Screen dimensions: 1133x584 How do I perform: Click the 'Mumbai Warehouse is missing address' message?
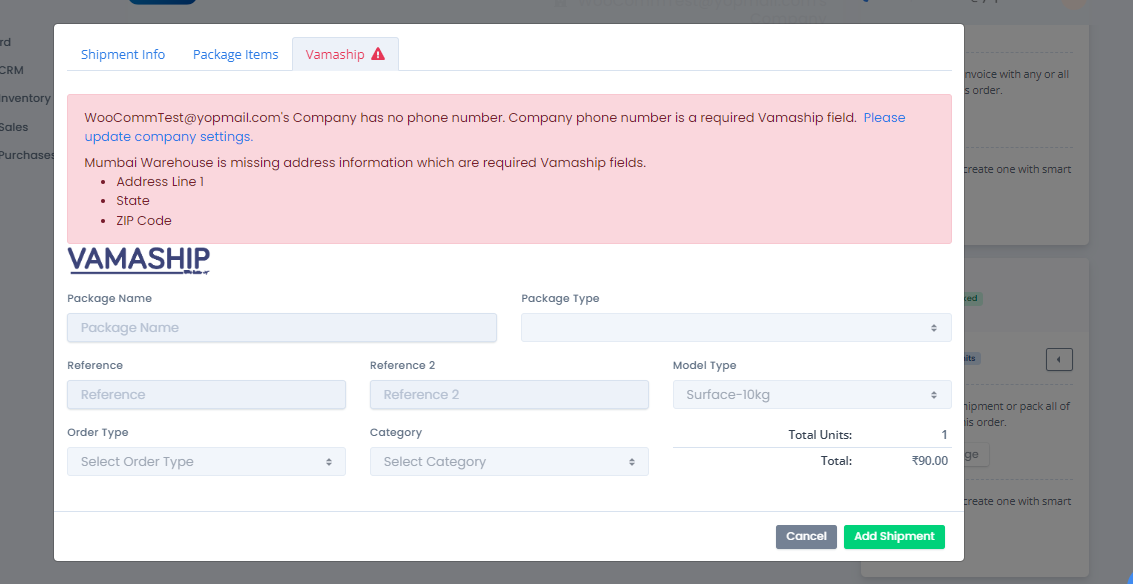(x=365, y=163)
